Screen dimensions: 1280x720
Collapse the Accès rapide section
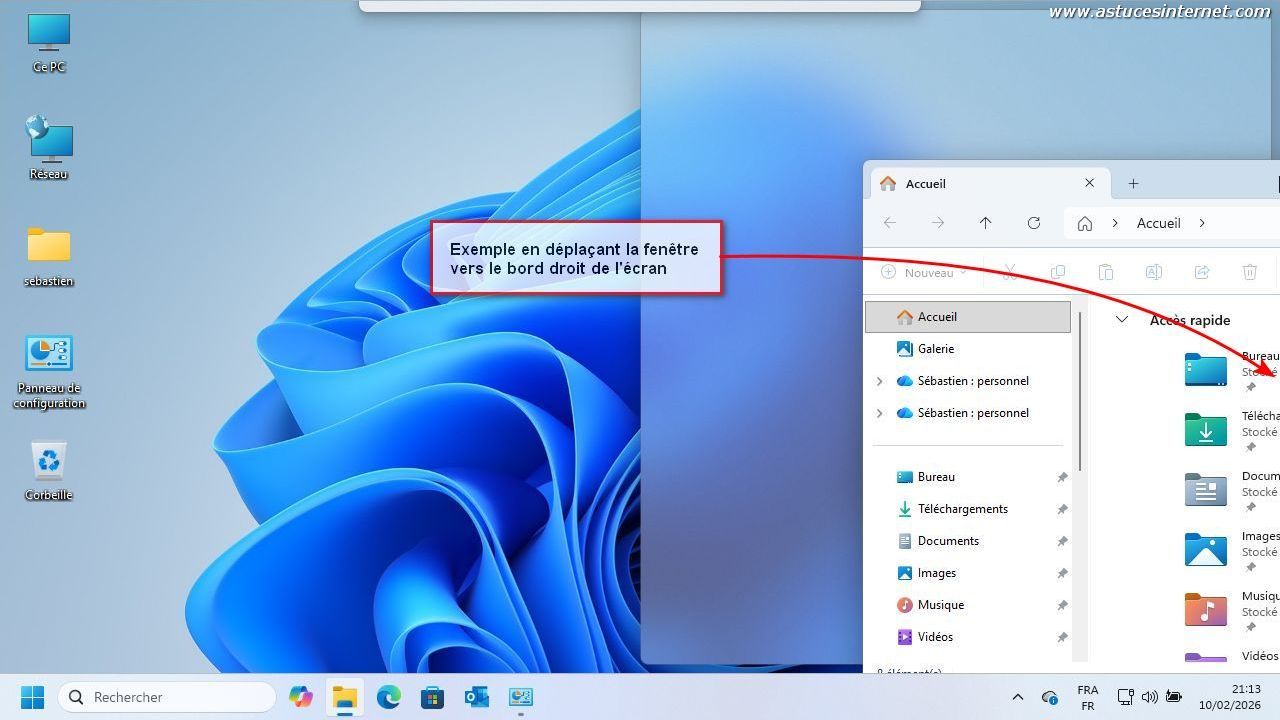[x=1122, y=320]
